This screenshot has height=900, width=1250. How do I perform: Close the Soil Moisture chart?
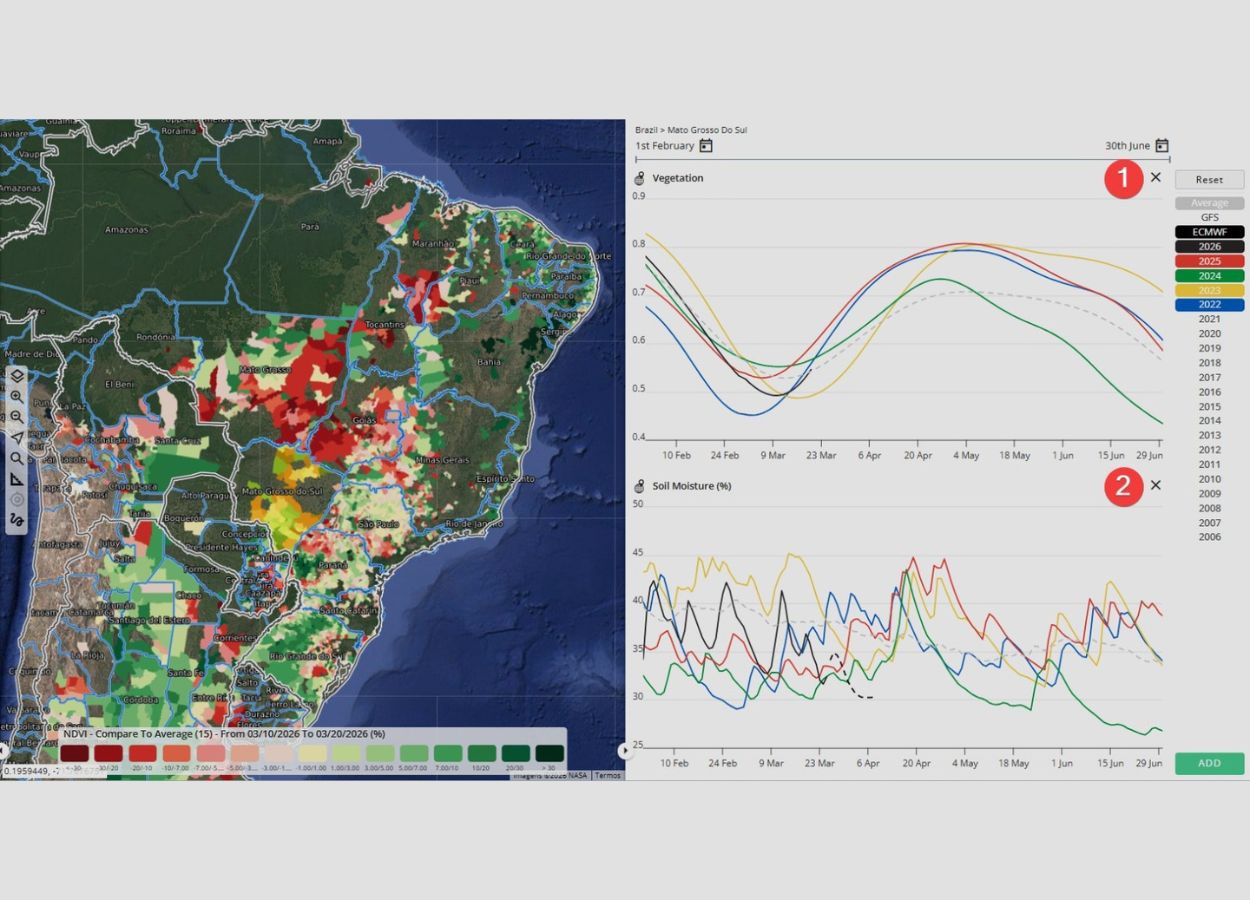pos(1156,485)
